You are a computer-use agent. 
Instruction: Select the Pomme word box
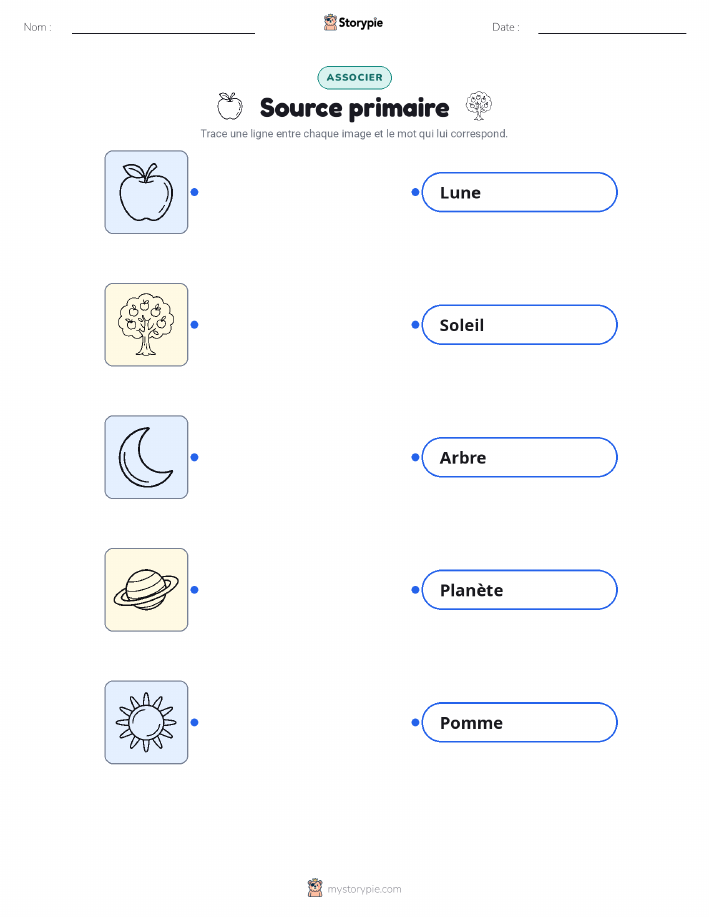pyautogui.click(x=519, y=723)
